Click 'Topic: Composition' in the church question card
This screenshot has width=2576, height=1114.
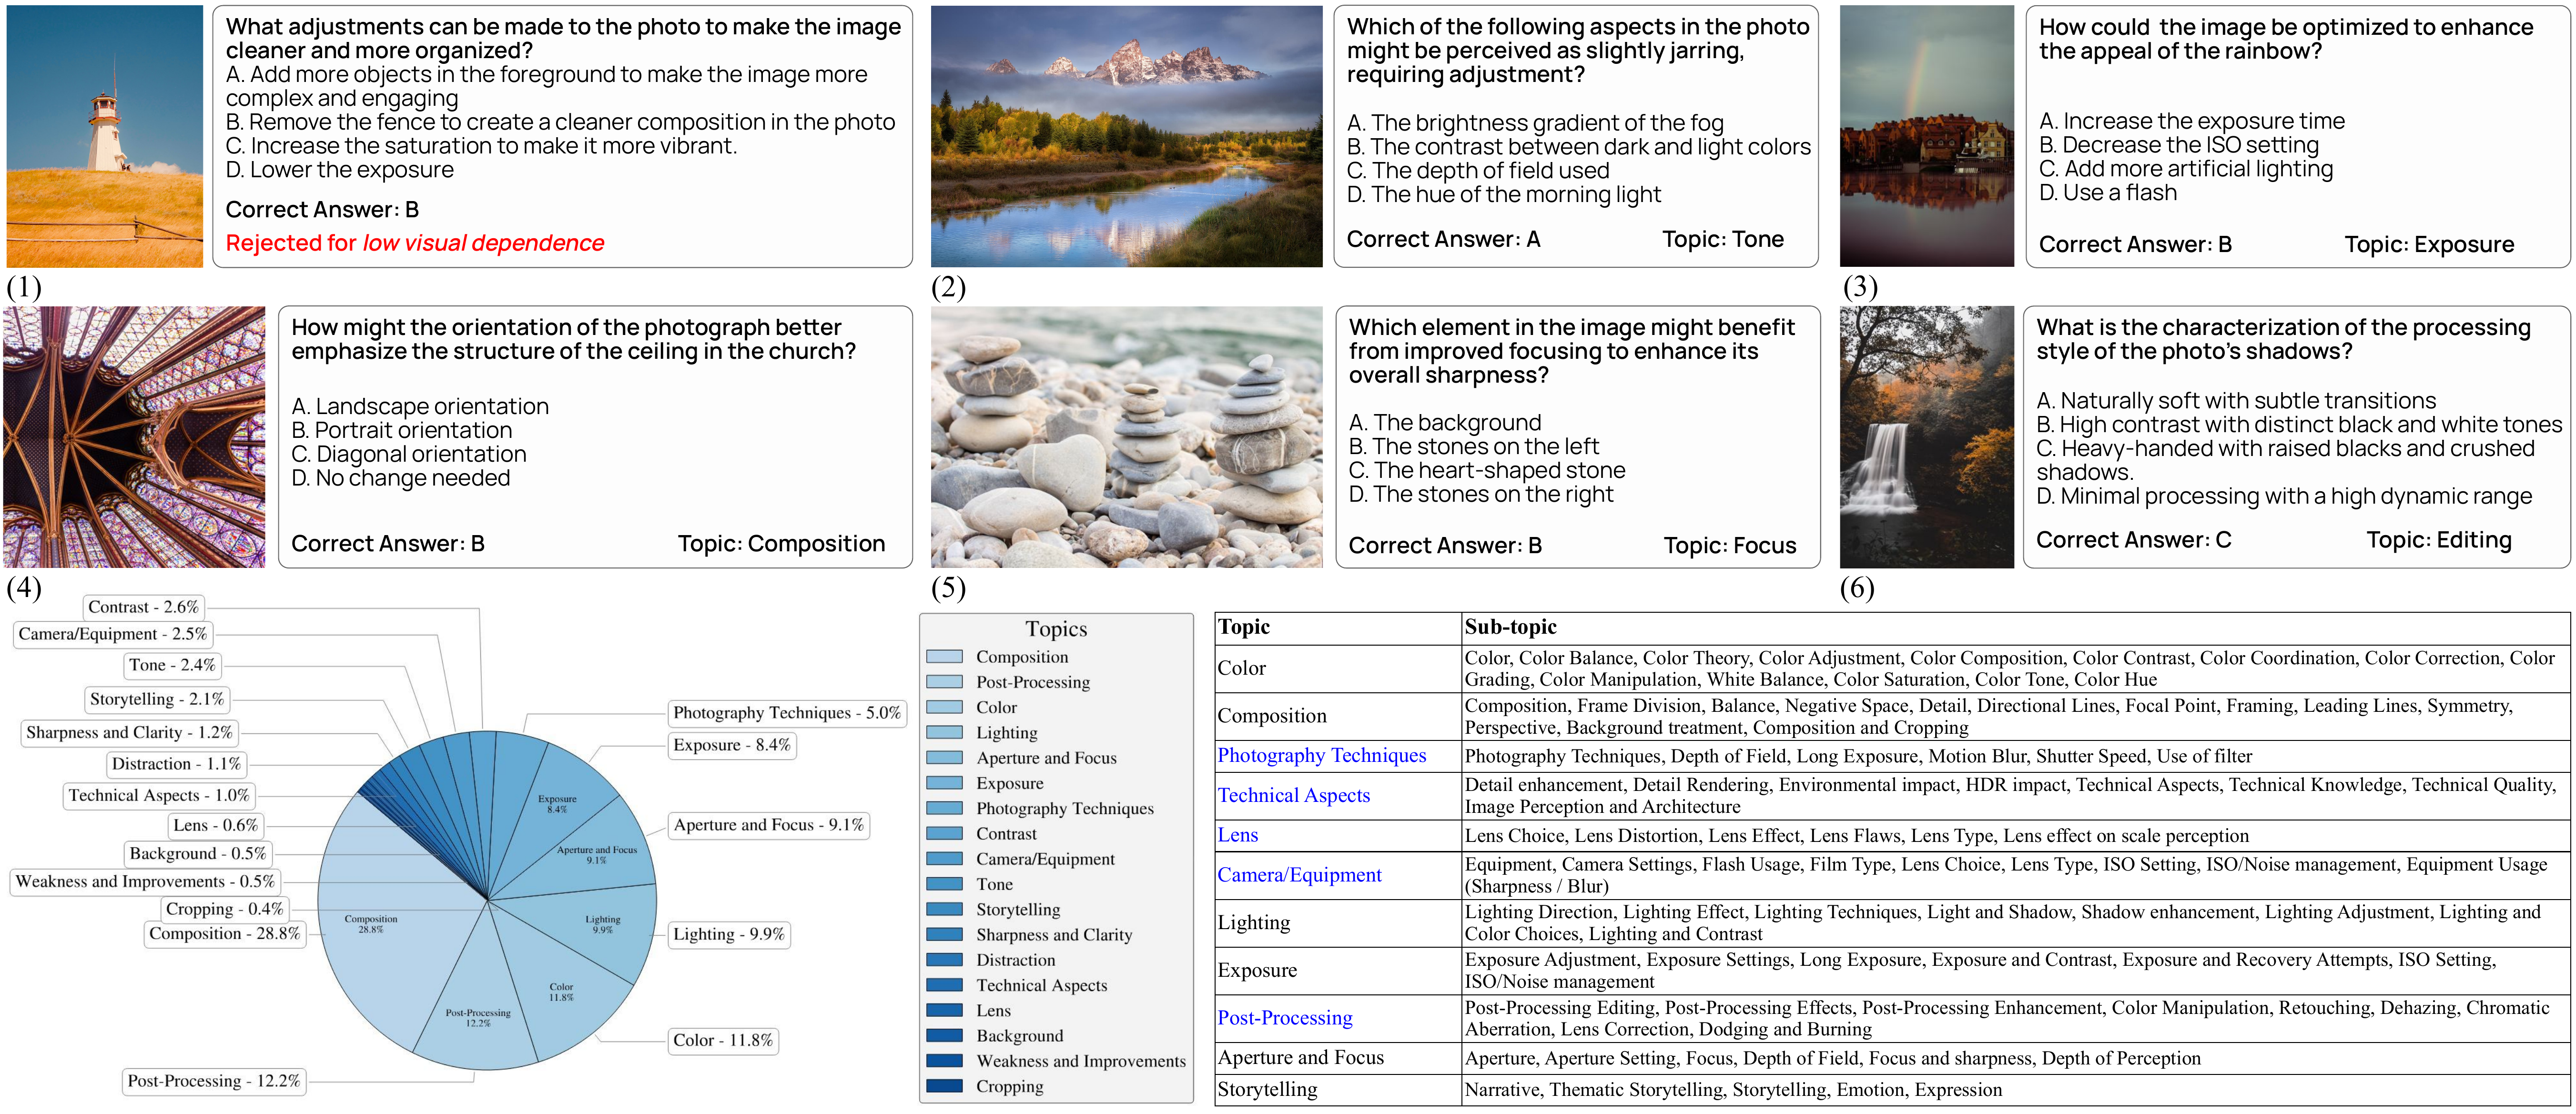pyautogui.click(x=781, y=543)
